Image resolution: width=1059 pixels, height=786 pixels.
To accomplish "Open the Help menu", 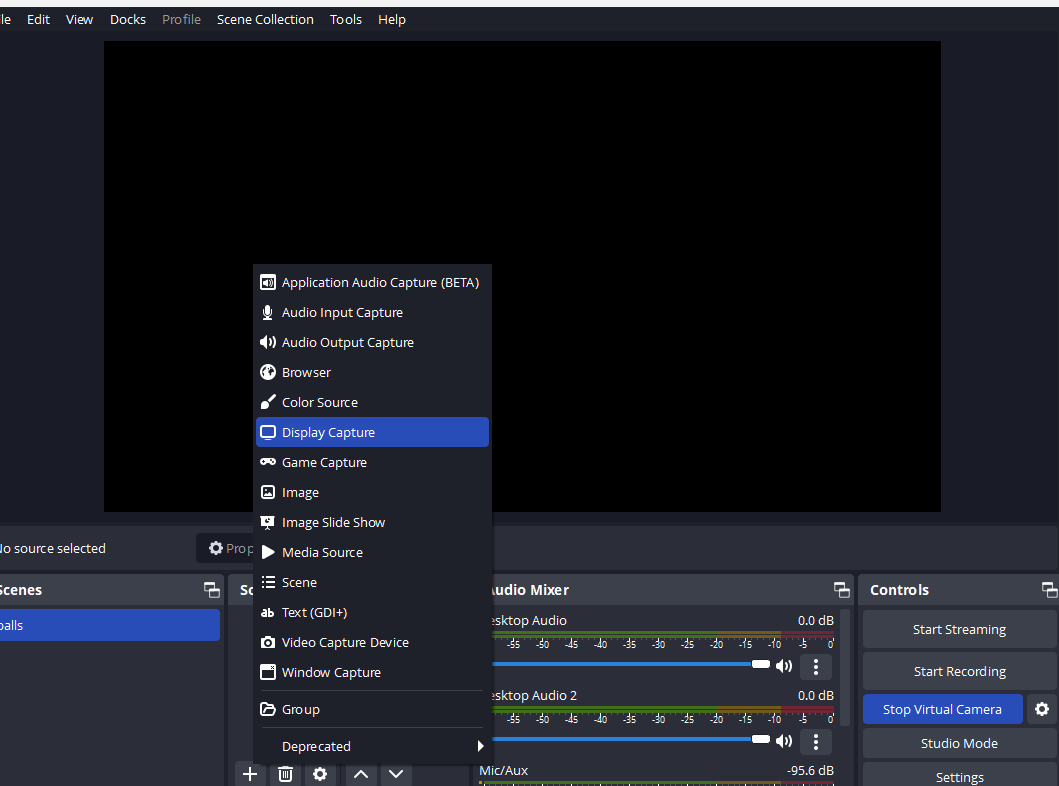I will [392, 20].
